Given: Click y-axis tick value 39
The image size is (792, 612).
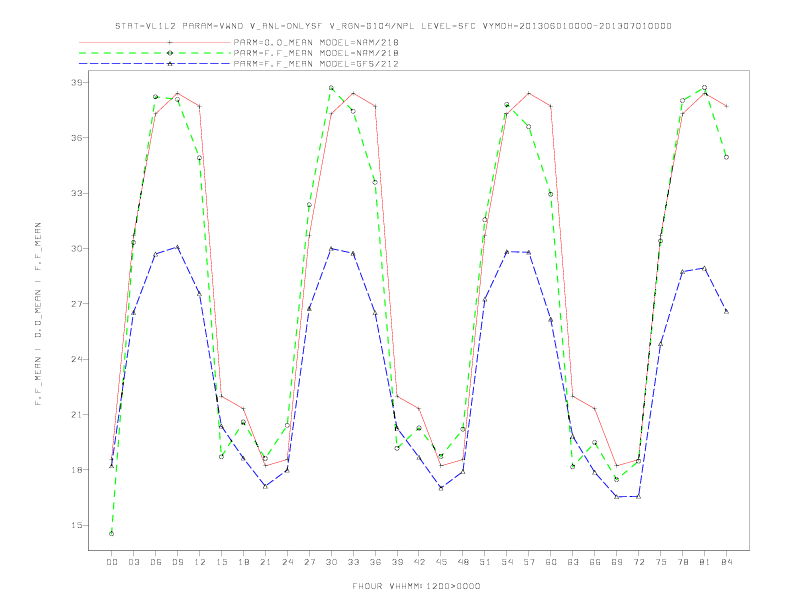Looking at the screenshot, I should click(x=77, y=82).
